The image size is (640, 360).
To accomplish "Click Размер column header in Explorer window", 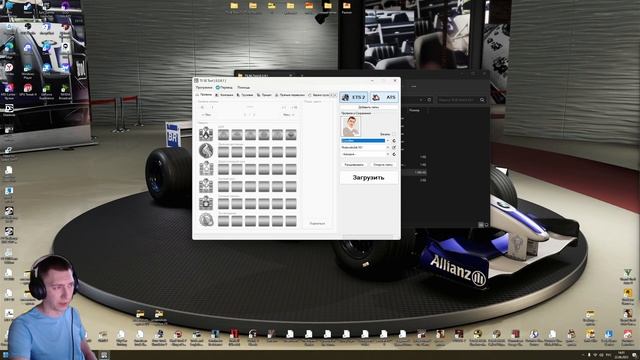I will coord(414,110).
